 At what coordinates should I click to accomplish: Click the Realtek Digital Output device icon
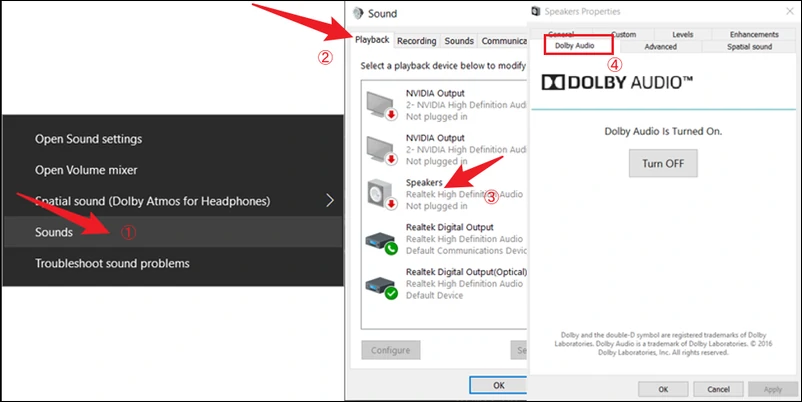tap(382, 241)
